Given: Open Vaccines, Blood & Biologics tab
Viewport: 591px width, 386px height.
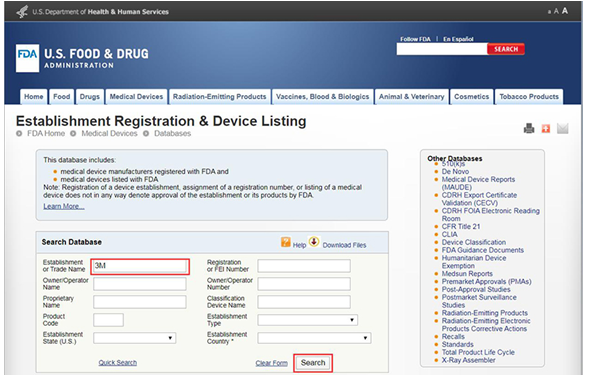Looking at the screenshot, I should coord(323,97).
